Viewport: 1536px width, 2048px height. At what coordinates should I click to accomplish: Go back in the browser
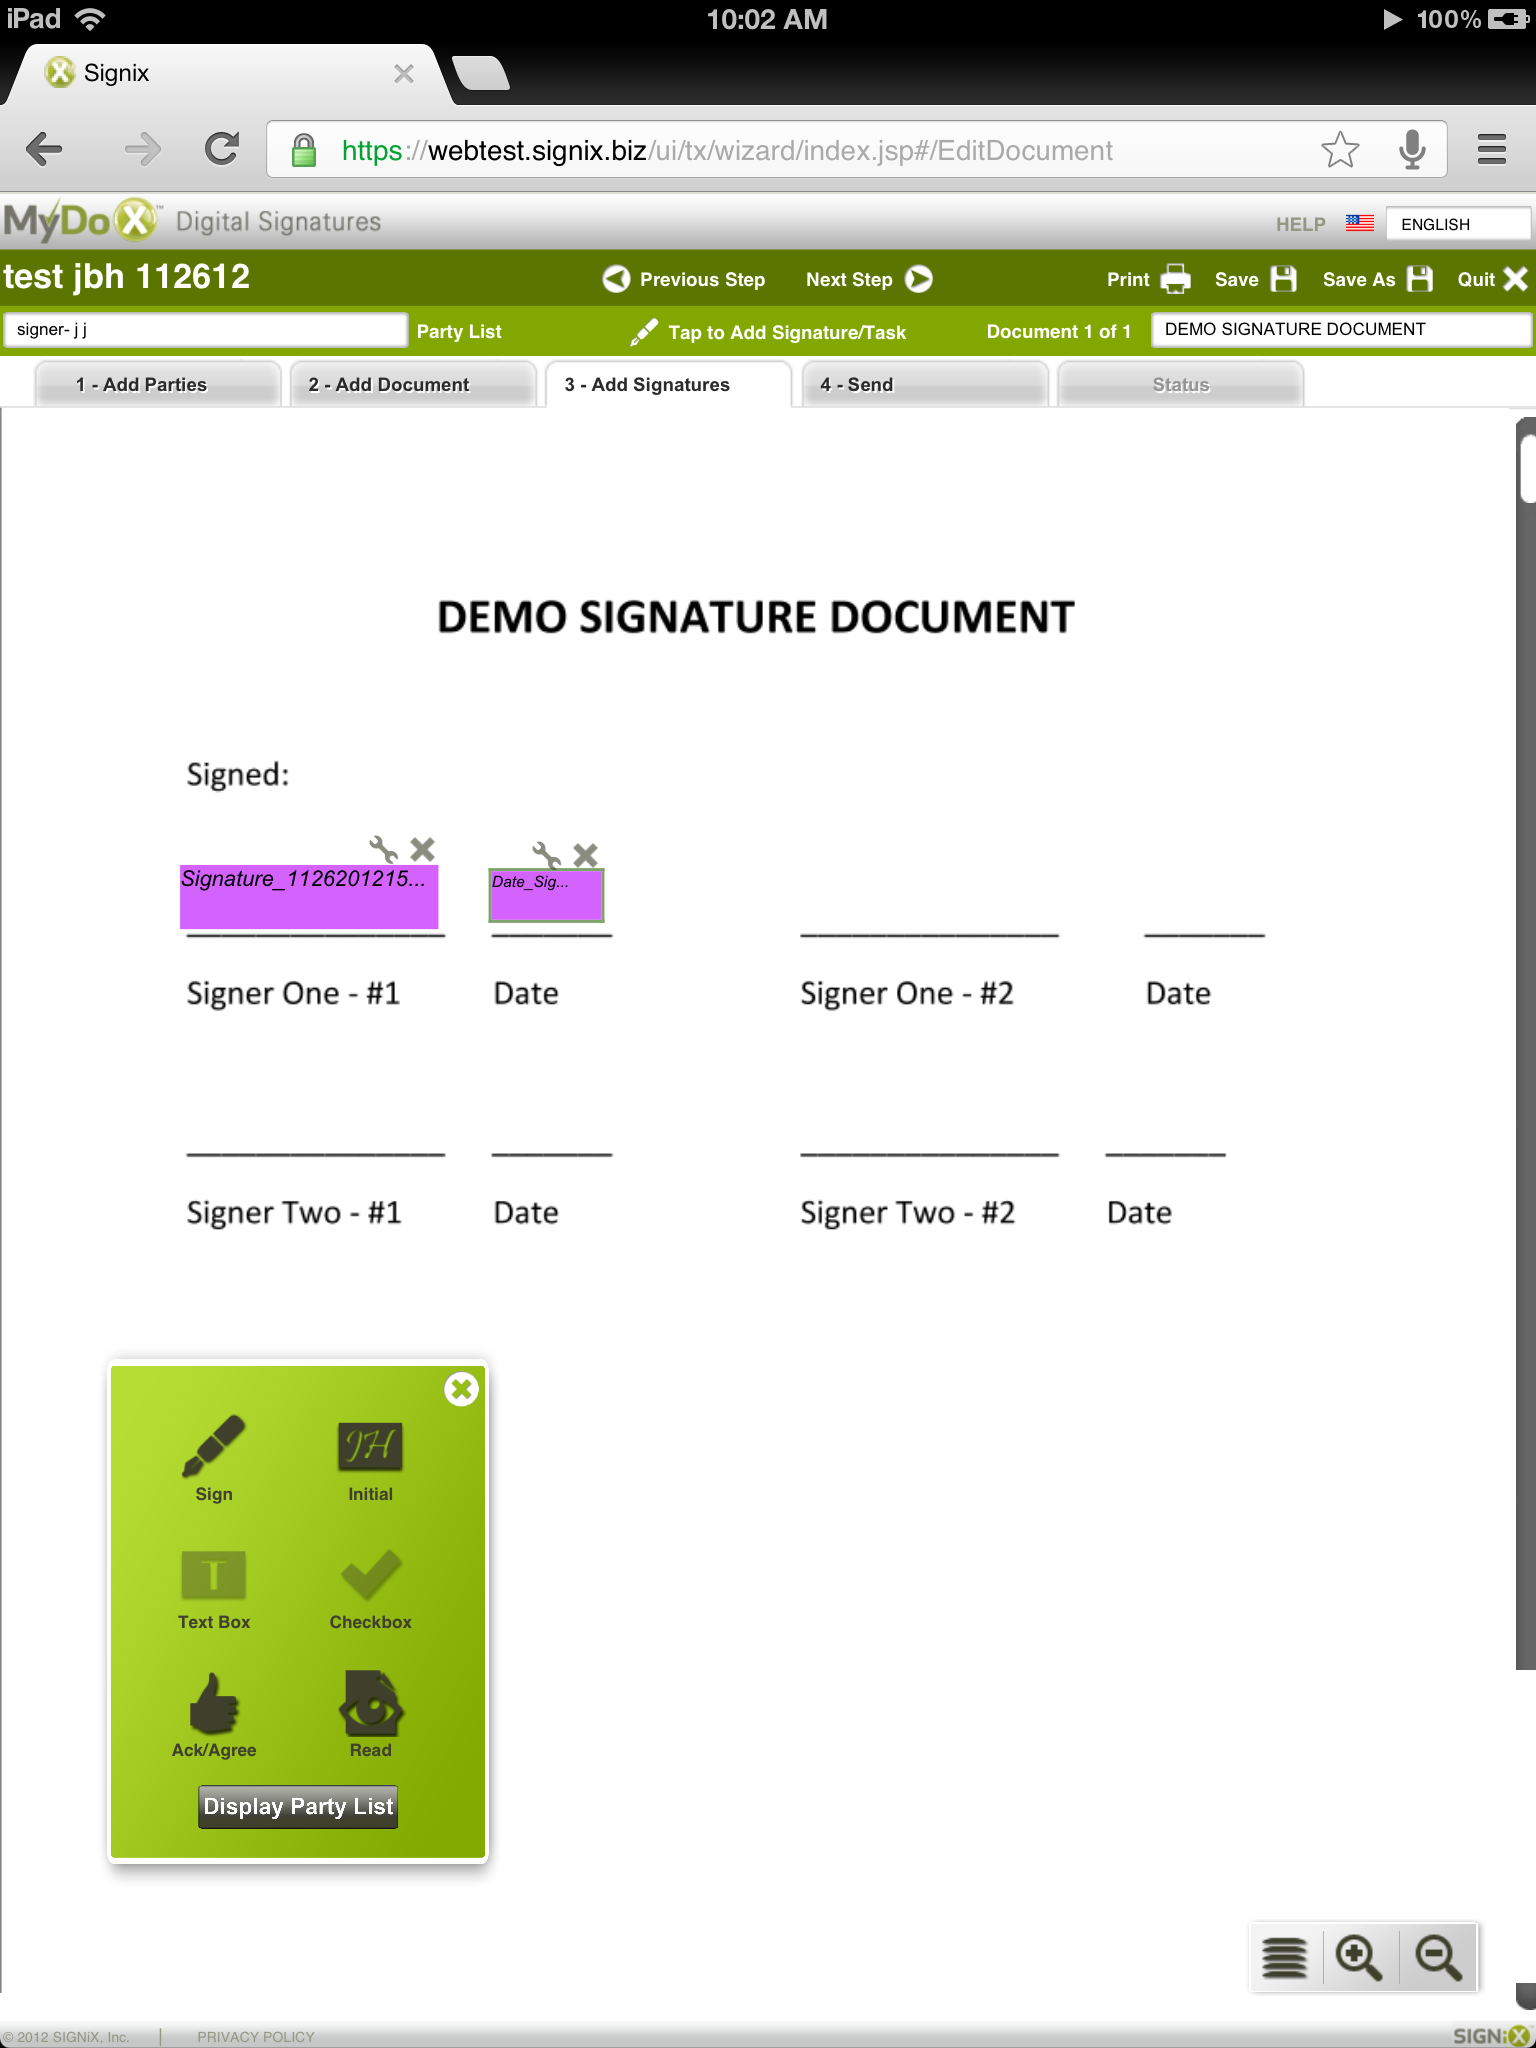tap(45, 150)
